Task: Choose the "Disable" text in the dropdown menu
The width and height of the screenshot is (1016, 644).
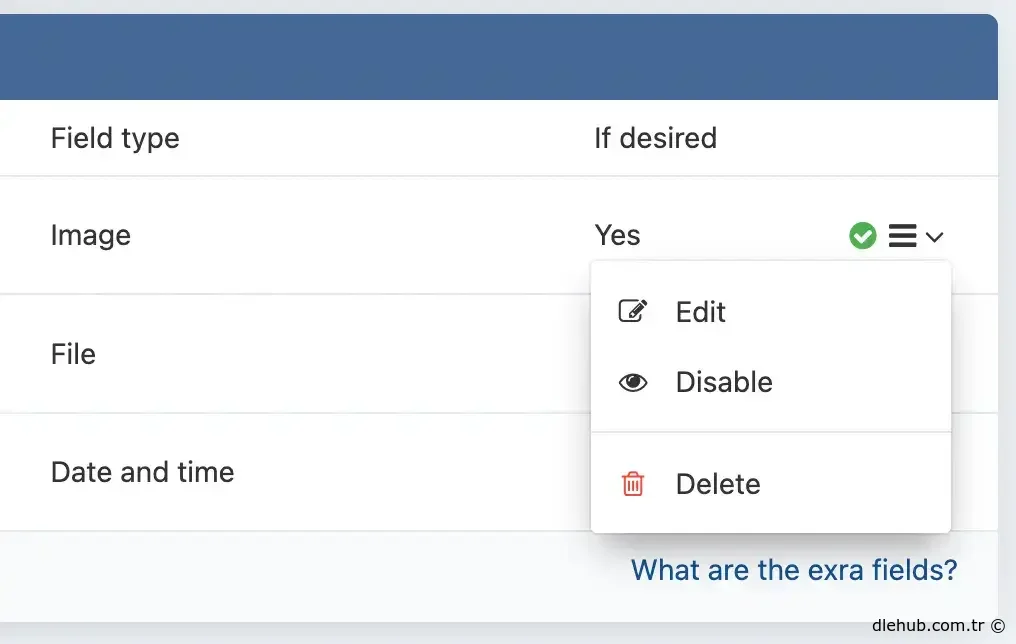Action: [724, 382]
